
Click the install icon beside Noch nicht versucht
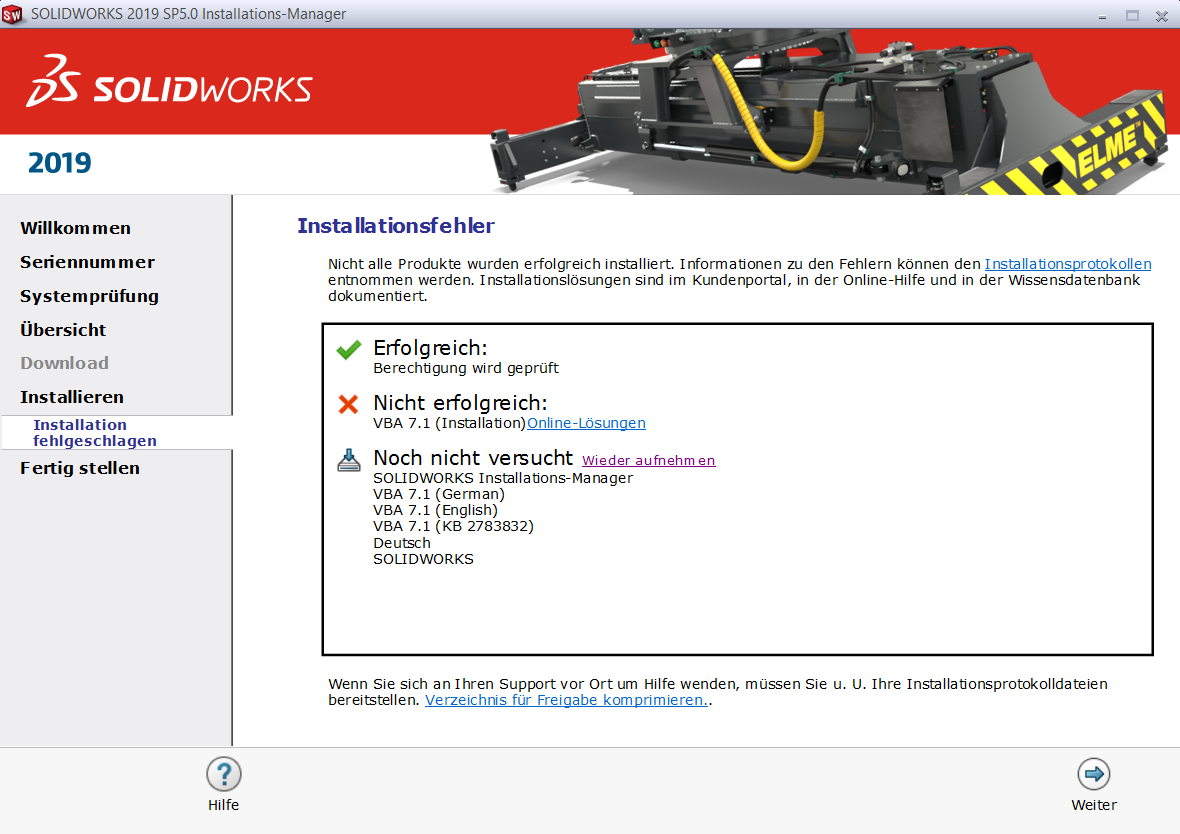pos(349,459)
